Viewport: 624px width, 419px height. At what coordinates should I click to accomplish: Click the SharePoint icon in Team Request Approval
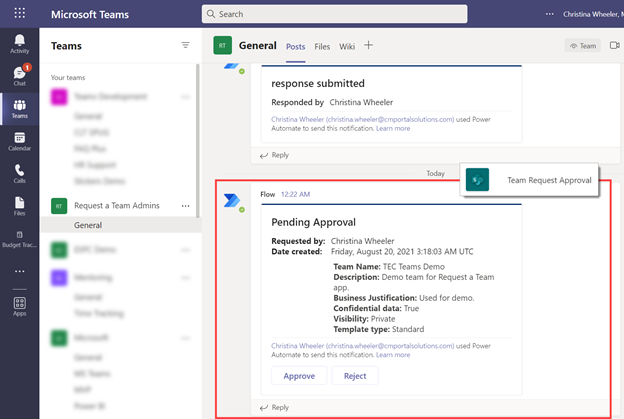click(x=478, y=180)
